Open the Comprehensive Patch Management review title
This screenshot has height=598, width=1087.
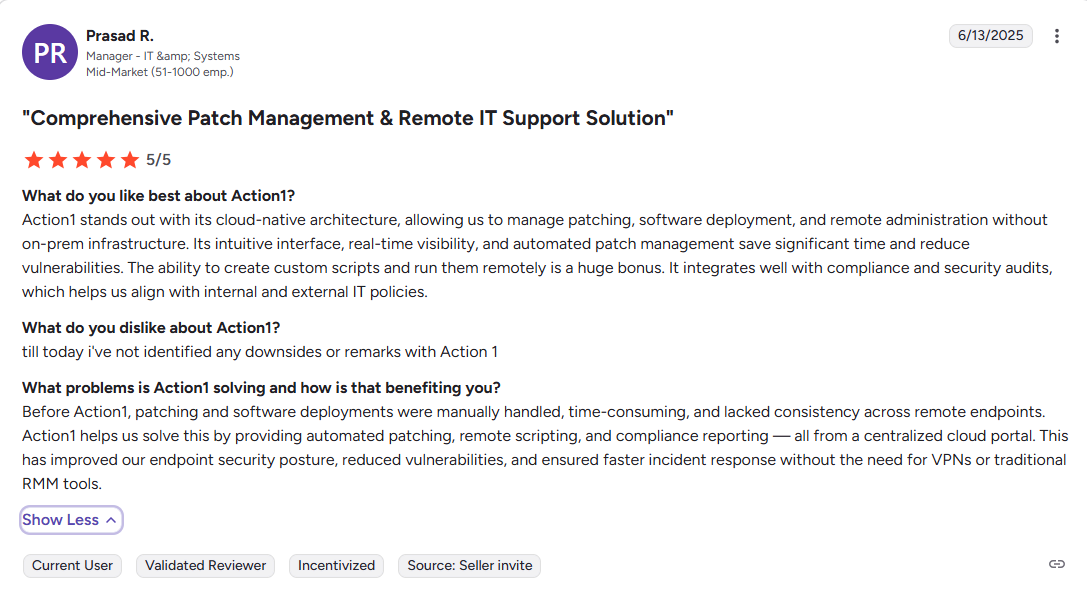[x=348, y=118]
